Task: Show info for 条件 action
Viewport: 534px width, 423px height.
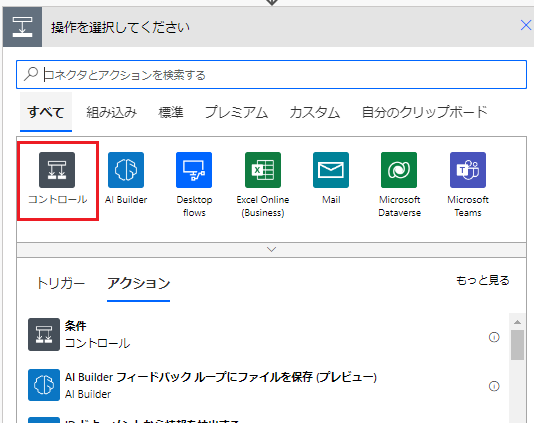Action: [x=494, y=337]
